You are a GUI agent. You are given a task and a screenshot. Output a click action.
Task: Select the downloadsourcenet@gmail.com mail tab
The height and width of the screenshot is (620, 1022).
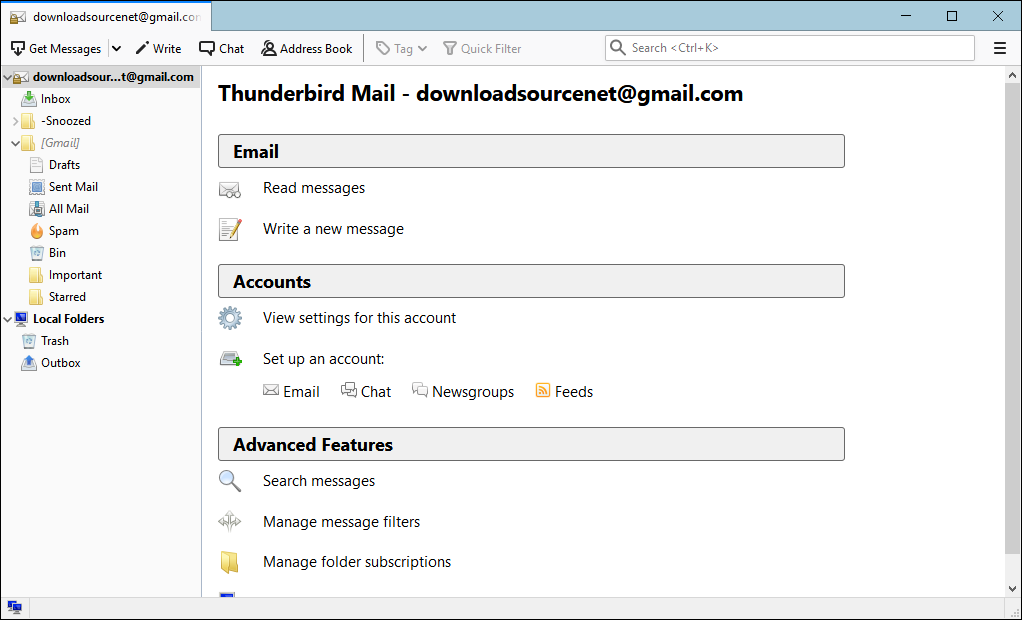click(x=106, y=17)
